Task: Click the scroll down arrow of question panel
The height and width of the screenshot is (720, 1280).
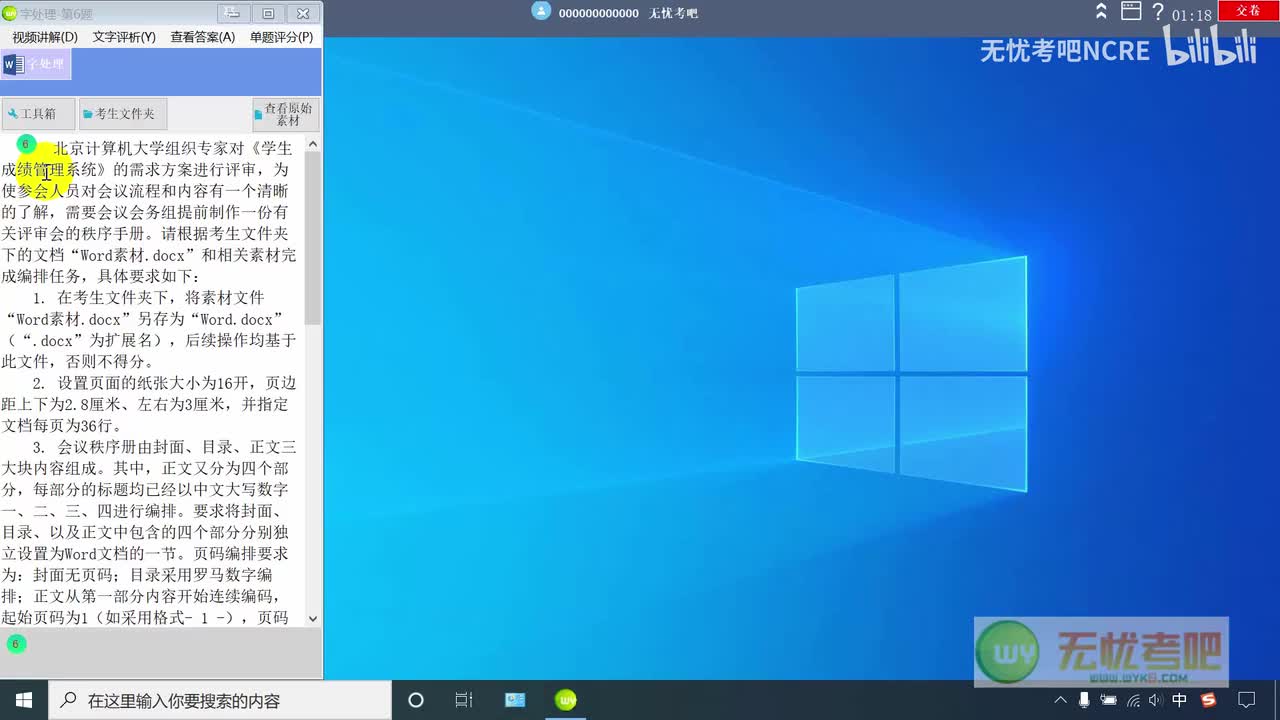Action: [x=312, y=619]
